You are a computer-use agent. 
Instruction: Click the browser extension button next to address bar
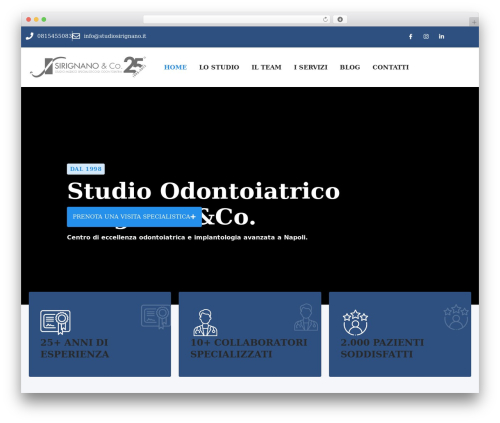click(340, 19)
